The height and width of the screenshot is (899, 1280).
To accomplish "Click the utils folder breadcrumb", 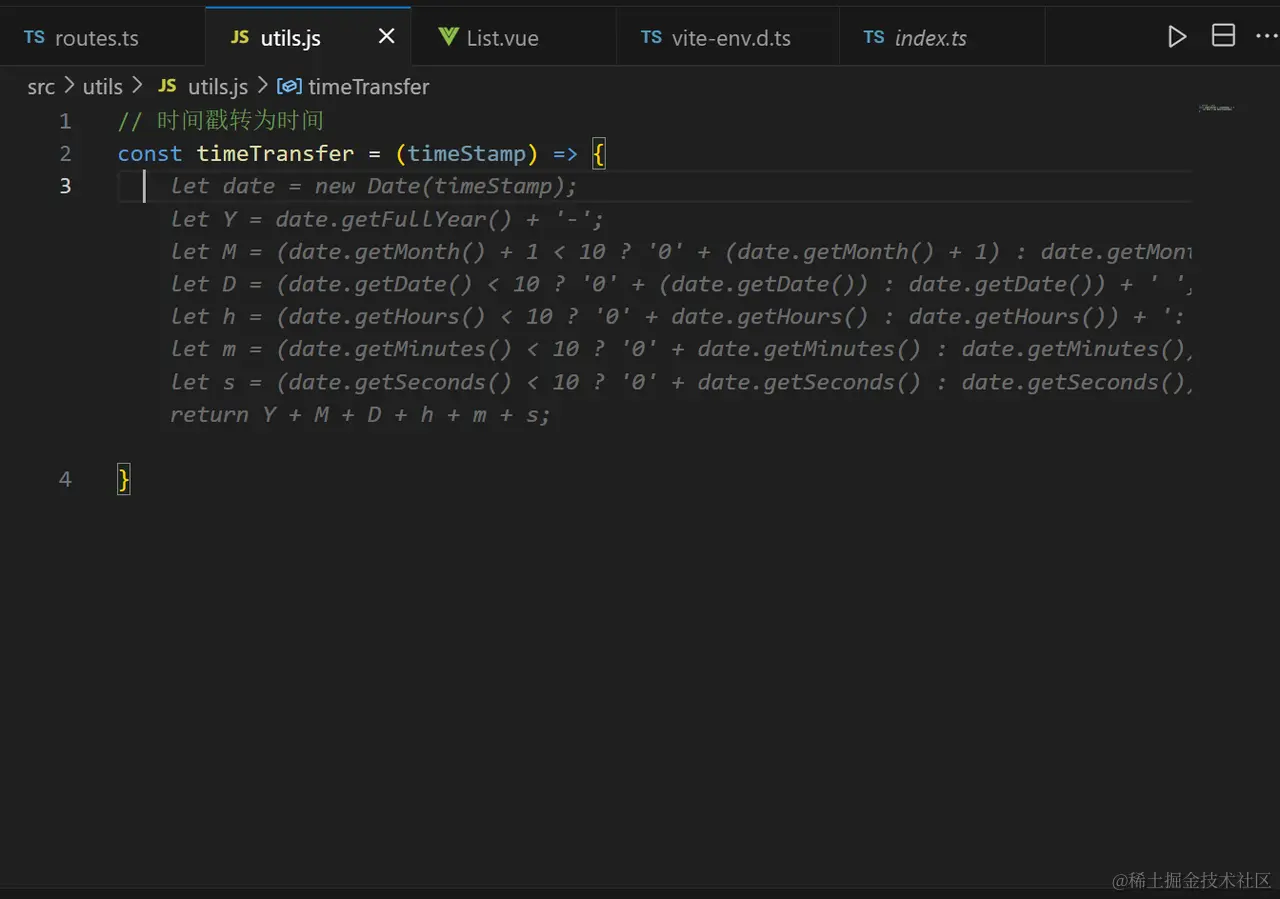I will [102, 87].
